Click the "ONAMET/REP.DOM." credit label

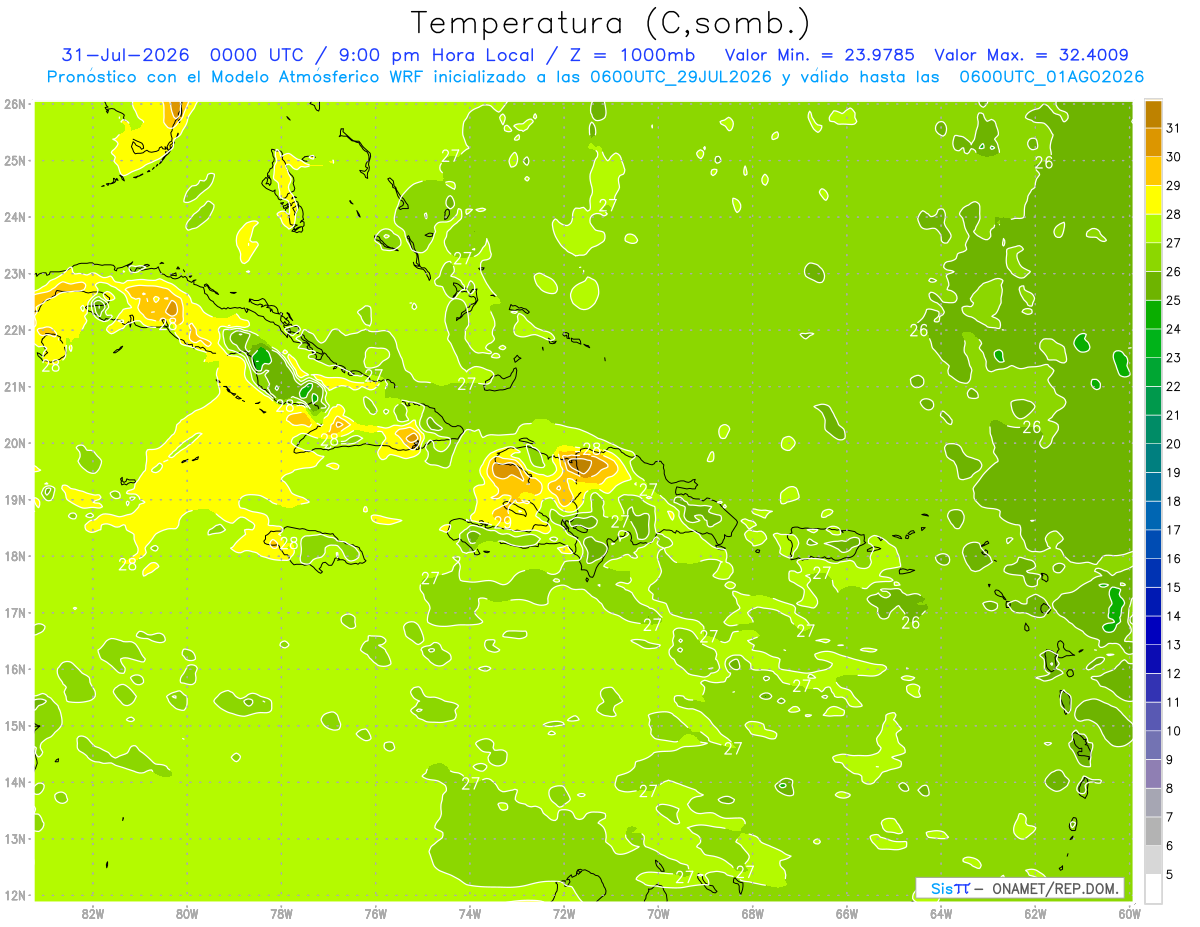(x=1056, y=888)
